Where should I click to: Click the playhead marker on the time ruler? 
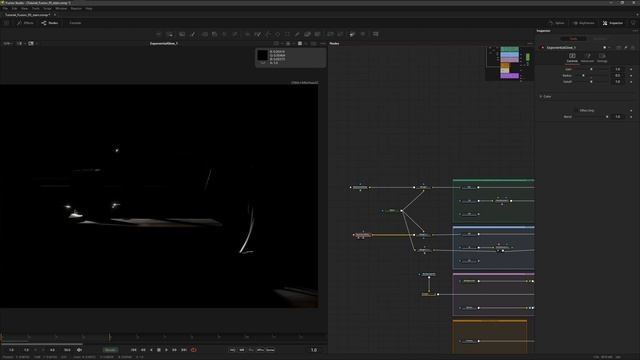(109, 337)
